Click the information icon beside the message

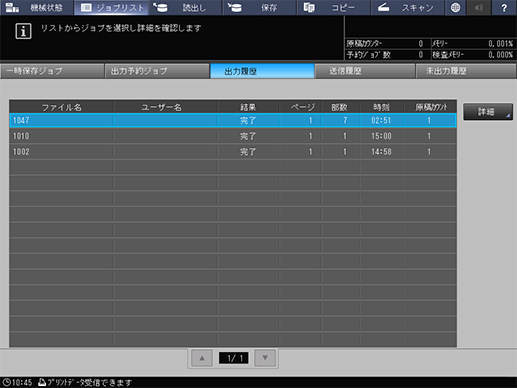tap(23, 31)
